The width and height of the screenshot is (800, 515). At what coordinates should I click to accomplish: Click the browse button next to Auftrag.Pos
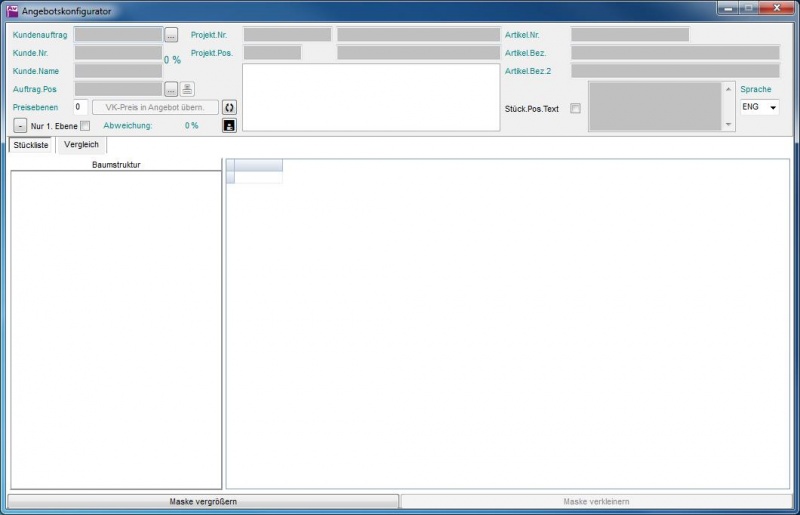click(171, 89)
